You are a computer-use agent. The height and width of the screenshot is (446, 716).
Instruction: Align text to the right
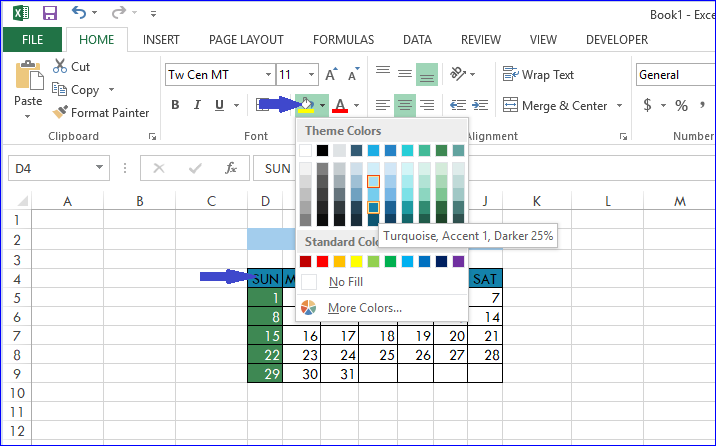[x=427, y=105]
